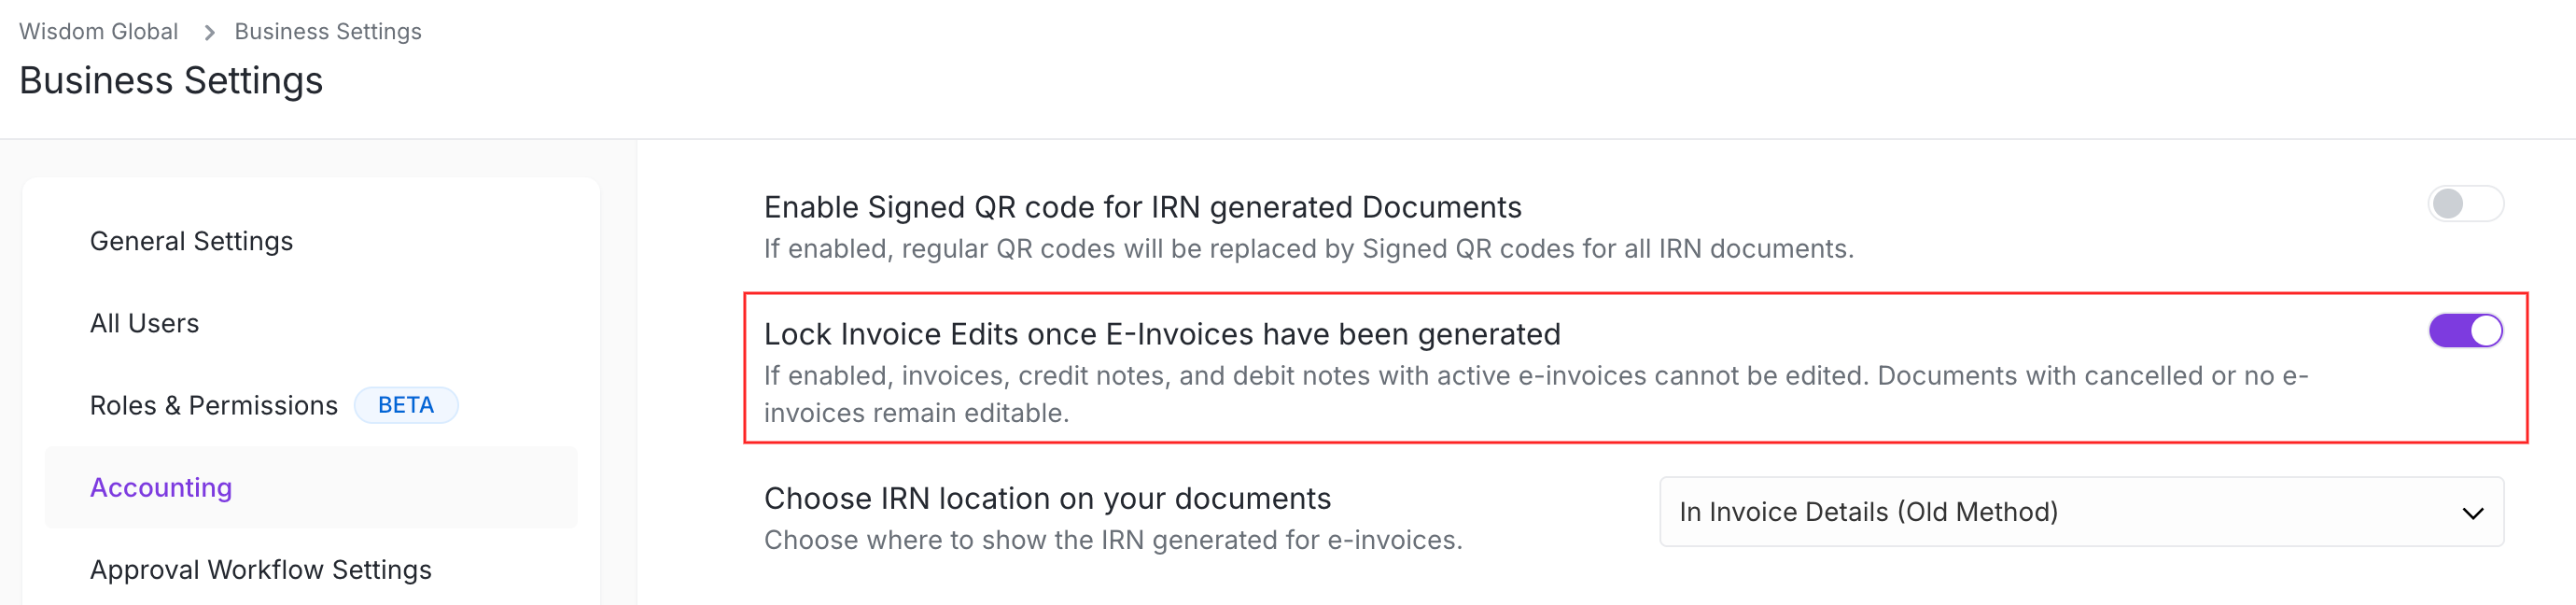Enable the Signed QR code toggle
Image resolution: width=2576 pixels, height=605 pixels.
2465,204
